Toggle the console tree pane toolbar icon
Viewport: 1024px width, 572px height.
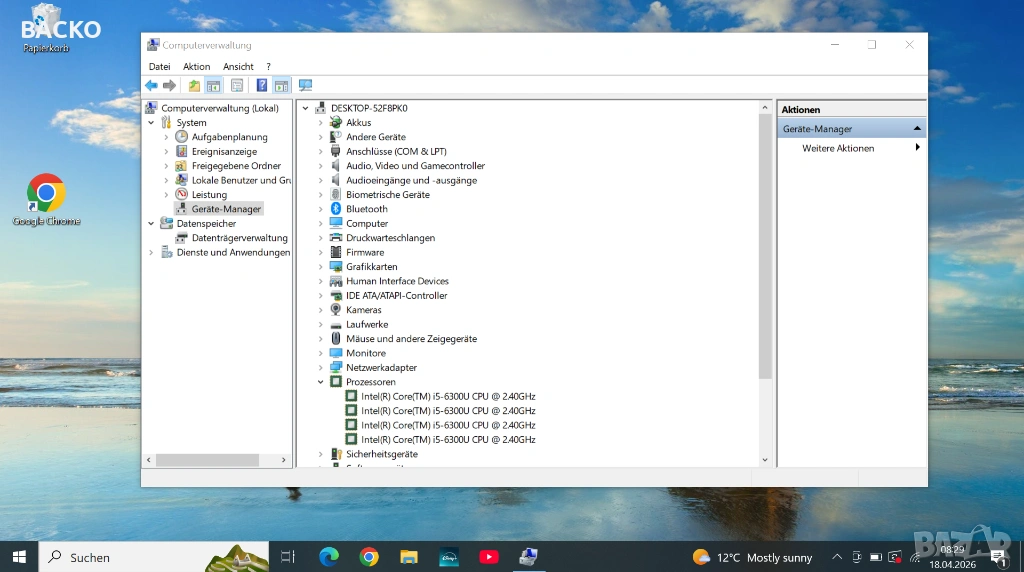(x=214, y=86)
